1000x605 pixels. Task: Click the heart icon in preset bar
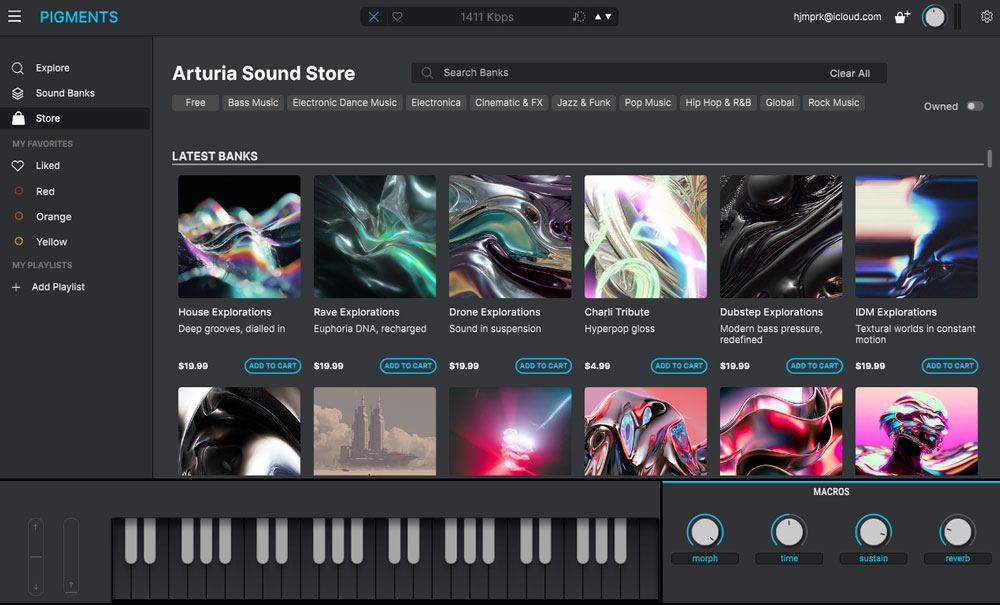[x=397, y=17]
